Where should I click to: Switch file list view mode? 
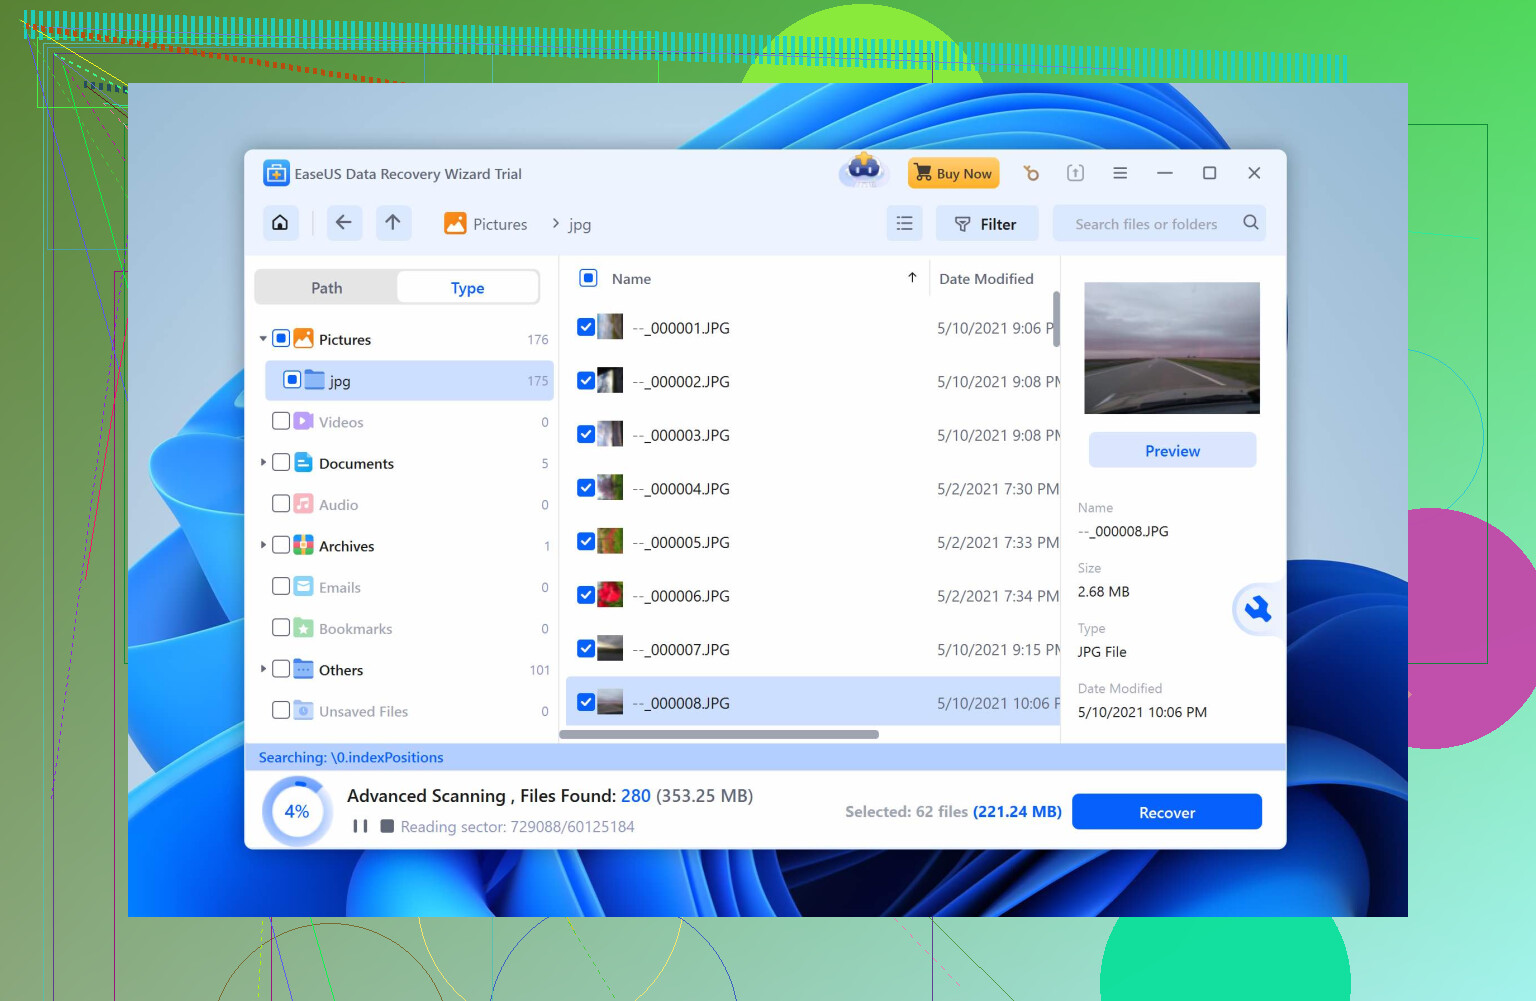click(x=904, y=224)
